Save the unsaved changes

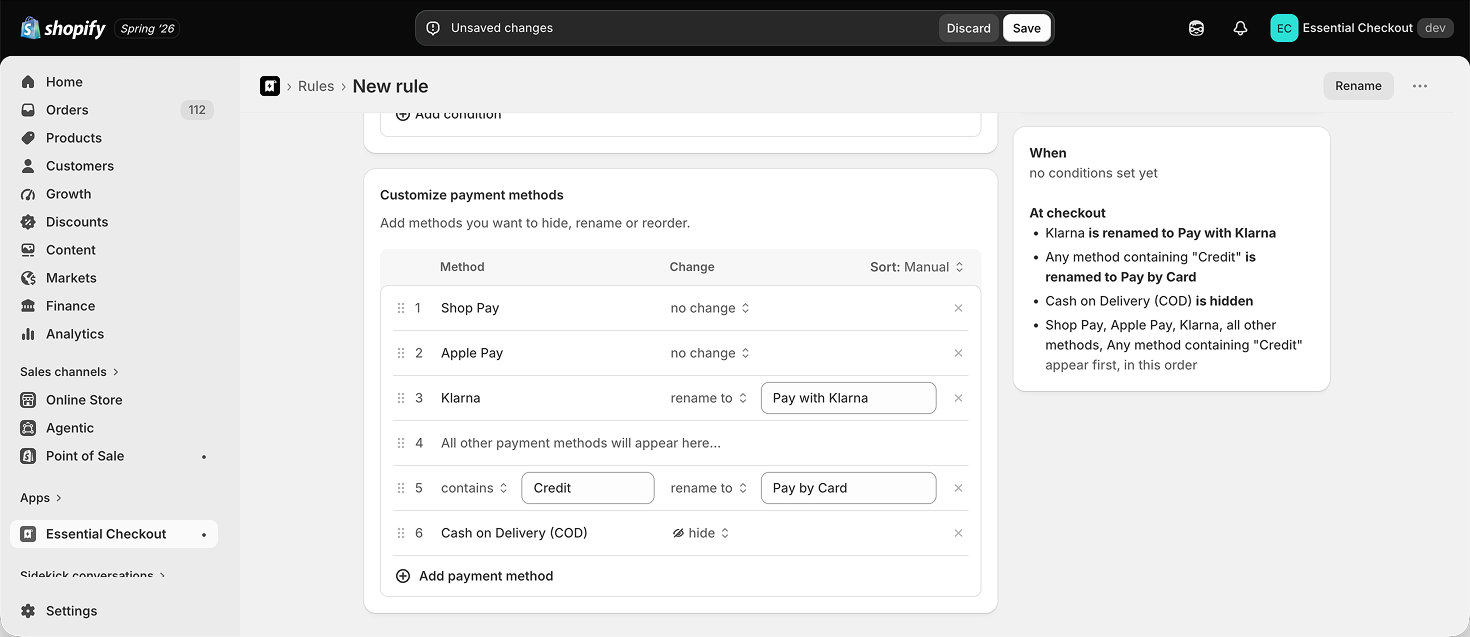(x=1027, y=28)
